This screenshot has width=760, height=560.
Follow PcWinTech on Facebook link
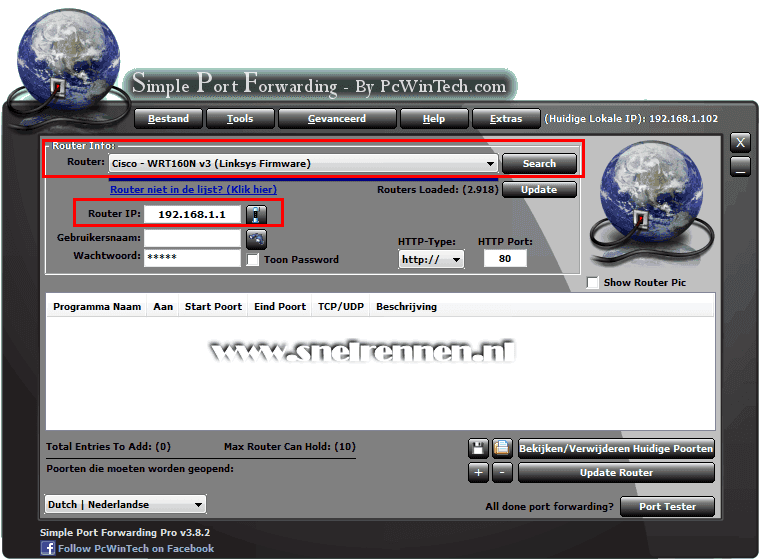point(136,548)
